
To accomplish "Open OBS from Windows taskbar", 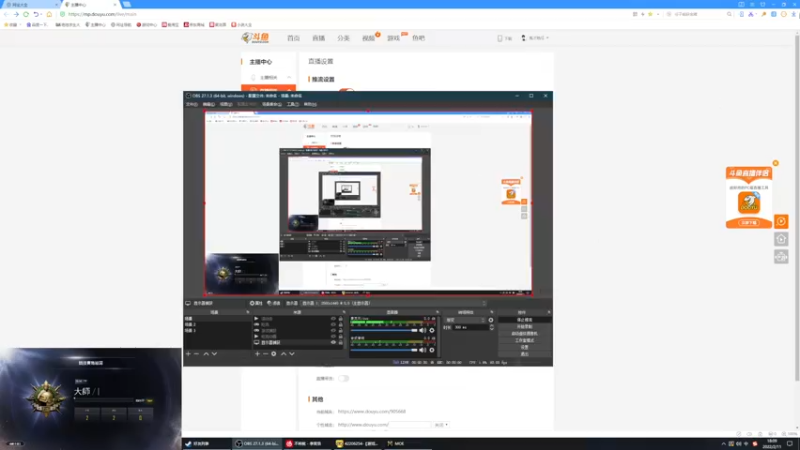I will click(257, 443).
